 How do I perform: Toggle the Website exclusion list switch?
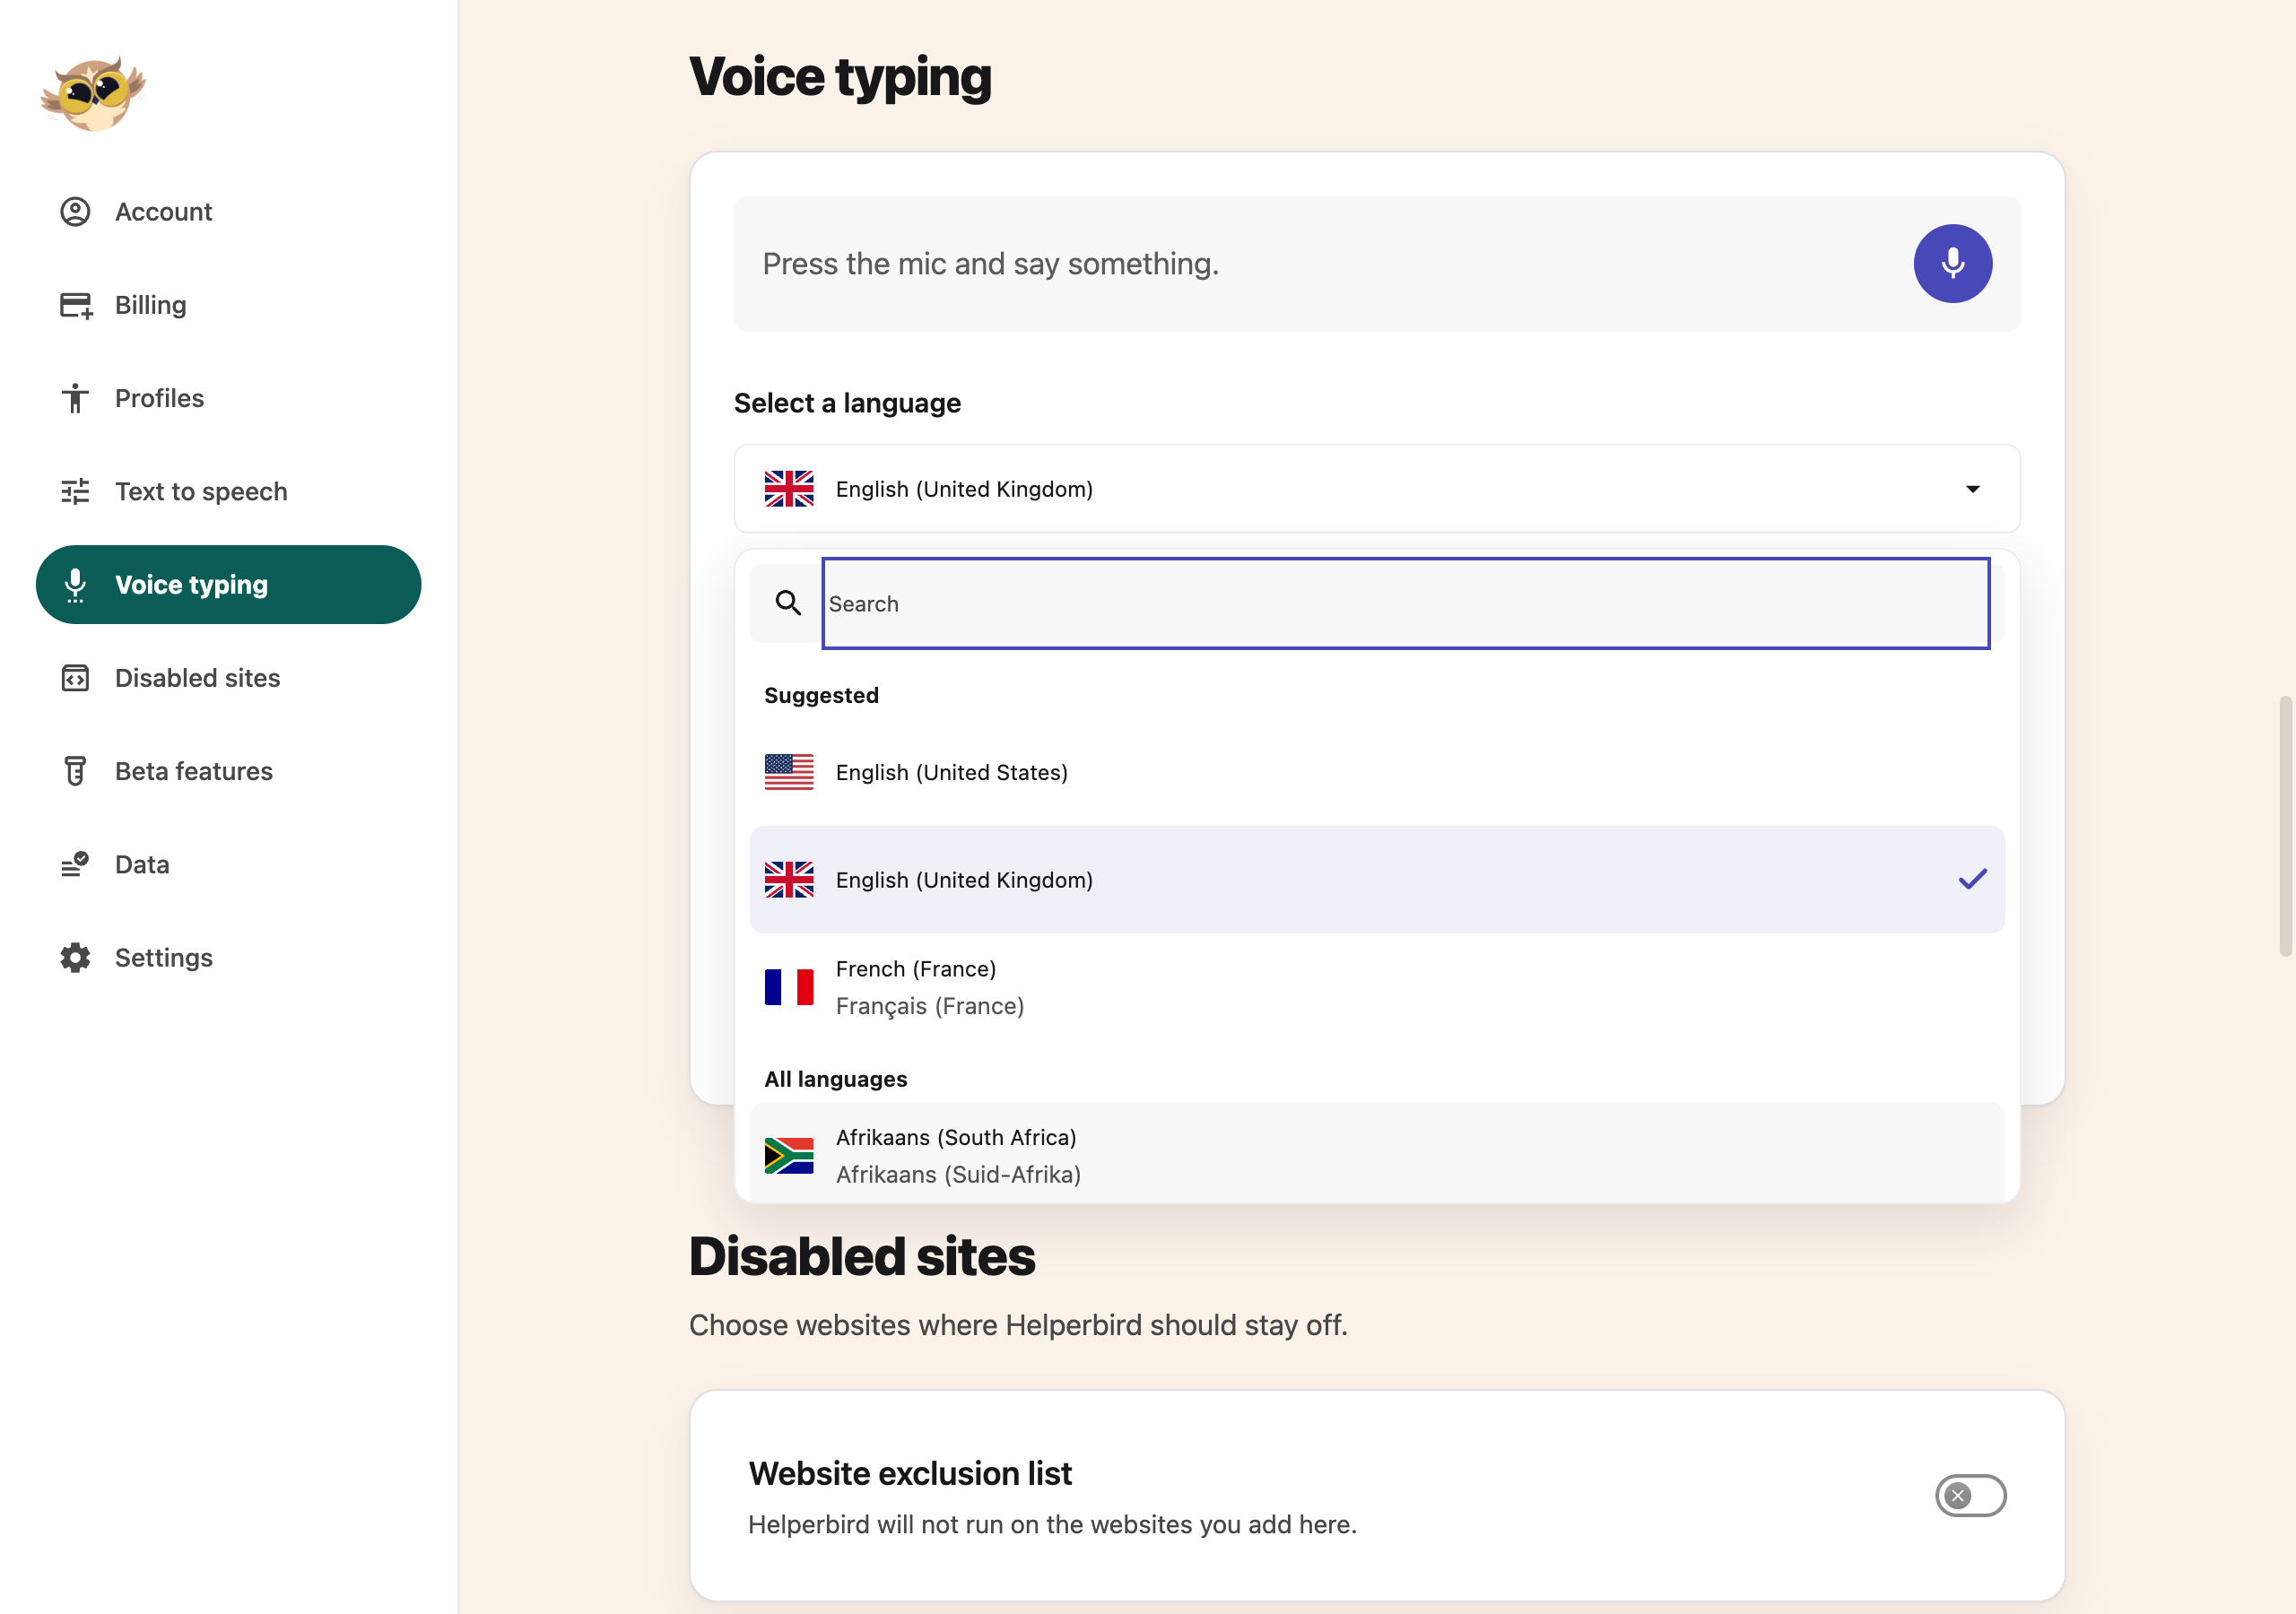tap(1970, 1496)
